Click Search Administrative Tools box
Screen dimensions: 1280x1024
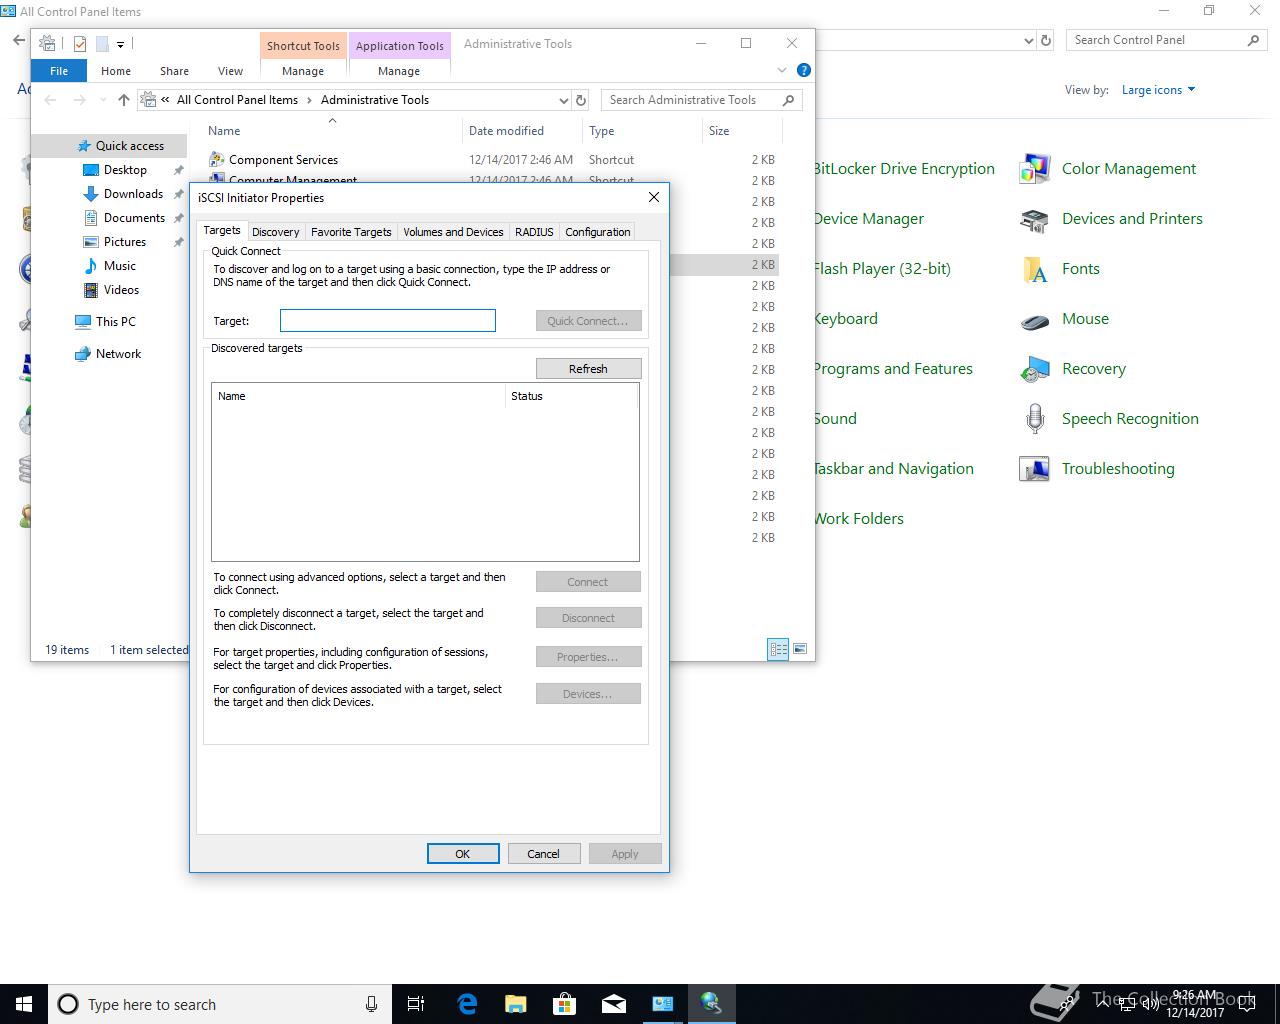[x=702, y=100]
